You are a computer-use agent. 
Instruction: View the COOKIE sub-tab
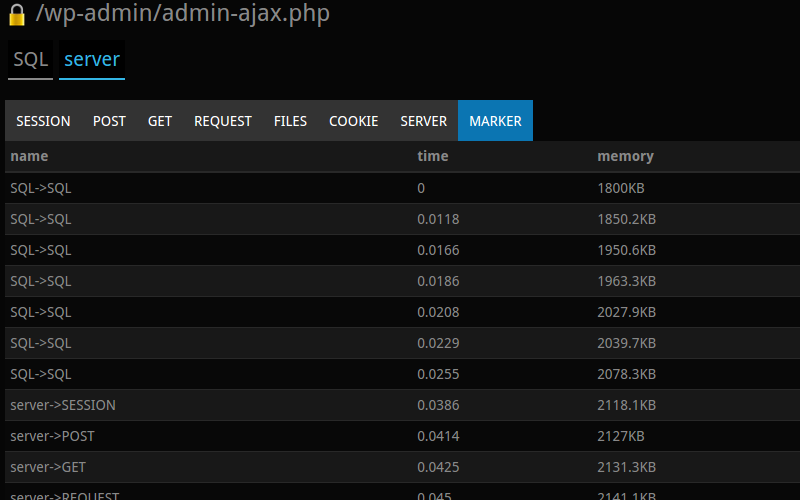(x=354, y=121)
